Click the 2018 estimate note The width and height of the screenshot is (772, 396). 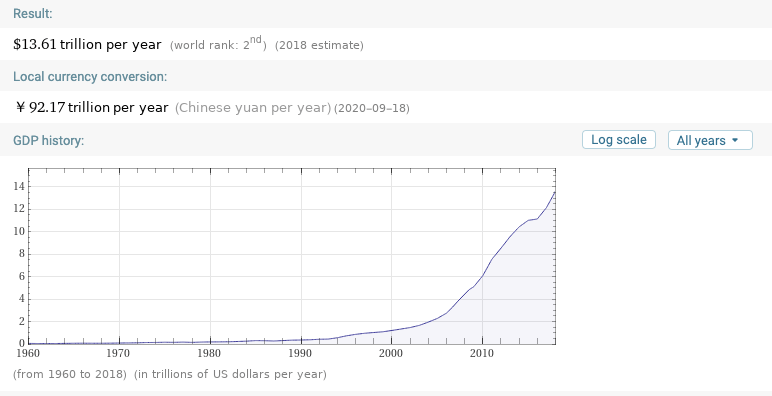coord(319,45)
